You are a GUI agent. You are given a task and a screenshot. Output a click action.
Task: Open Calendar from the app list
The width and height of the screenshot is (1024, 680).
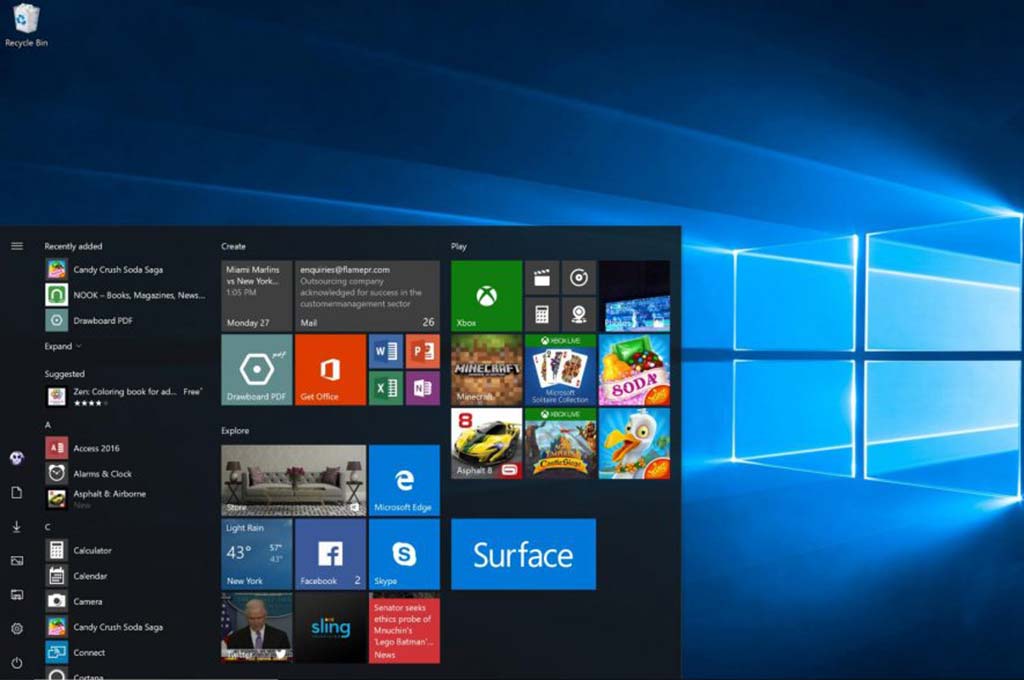125,575
